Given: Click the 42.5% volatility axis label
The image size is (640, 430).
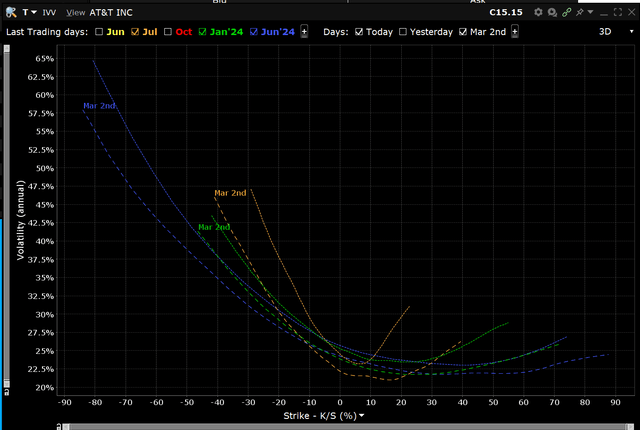Looking at the screenshot, I should [41, 223].
